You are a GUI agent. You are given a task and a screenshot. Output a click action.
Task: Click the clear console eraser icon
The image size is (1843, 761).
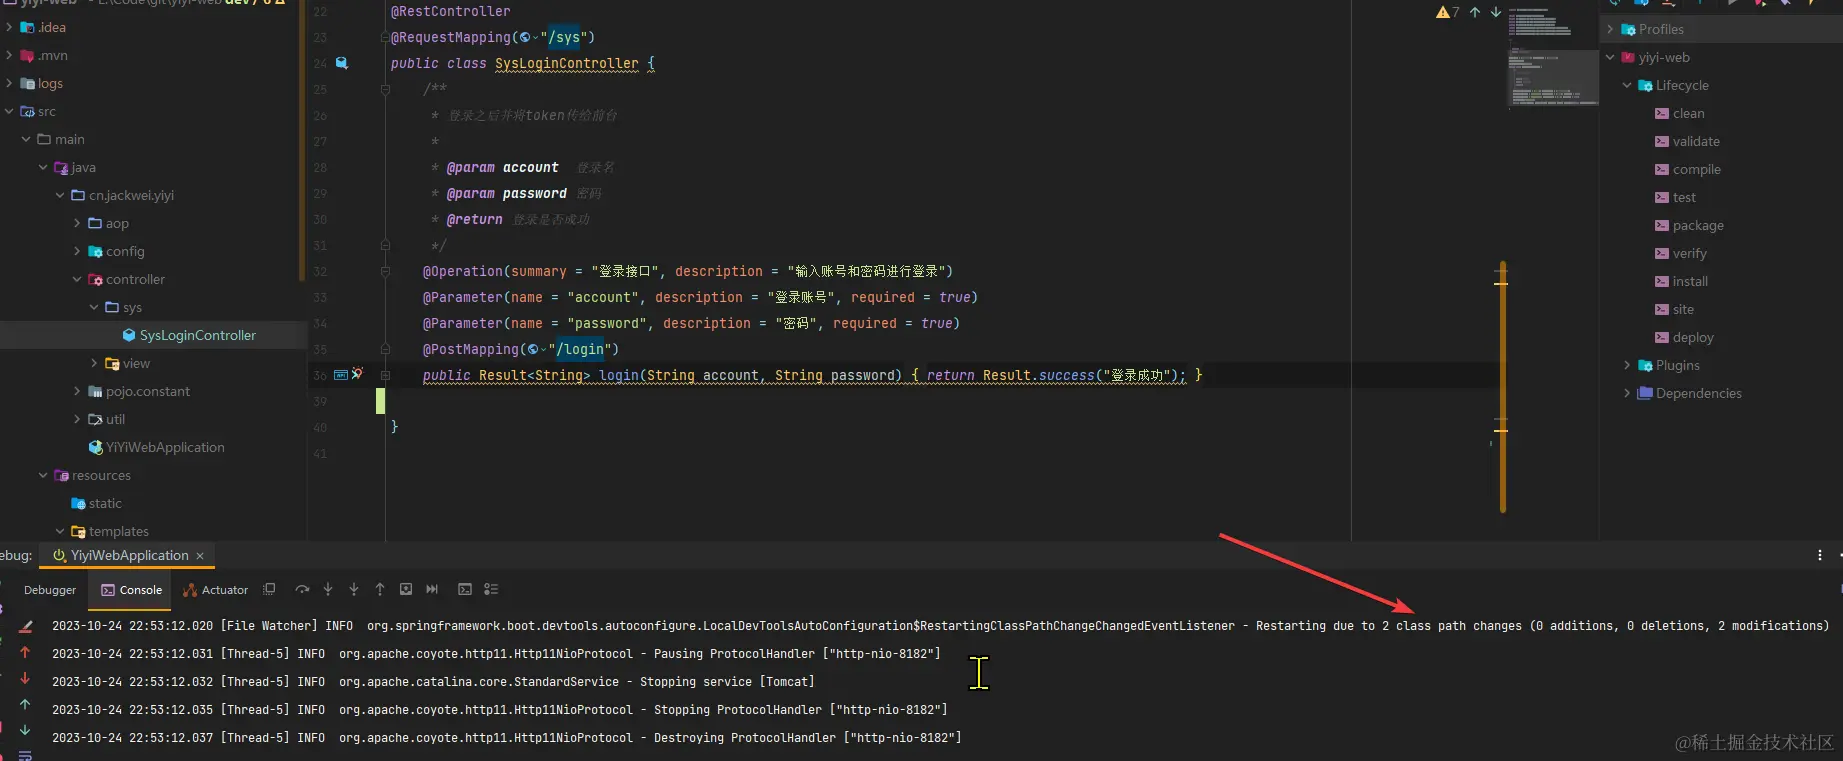click(26, 626)
